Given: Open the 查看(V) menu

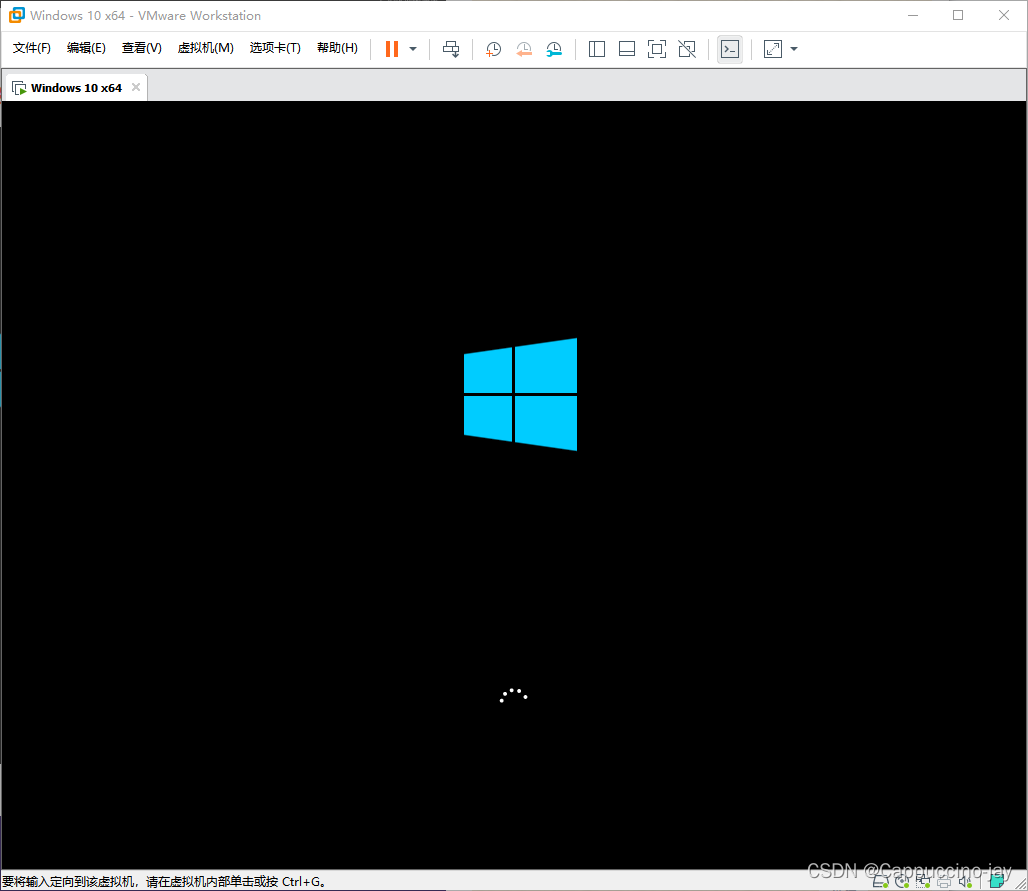Looking at the screenshot, I should pos(142,48).
